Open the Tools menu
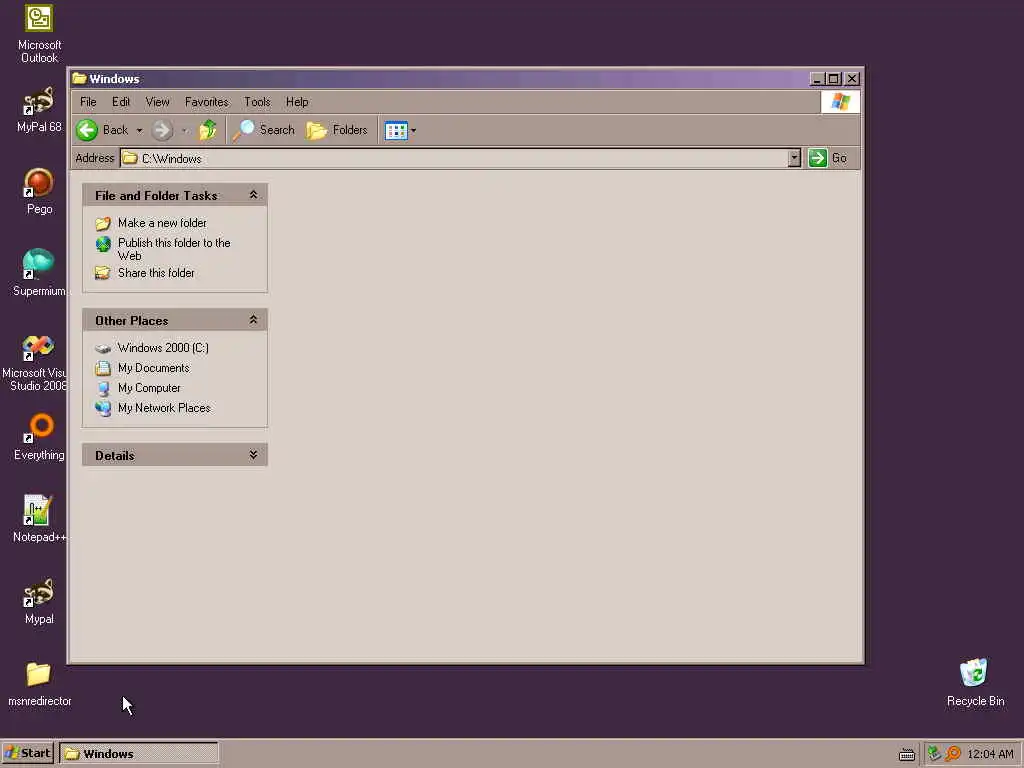The width and height of the screenshot is (1024, 768). coord(257,102)
